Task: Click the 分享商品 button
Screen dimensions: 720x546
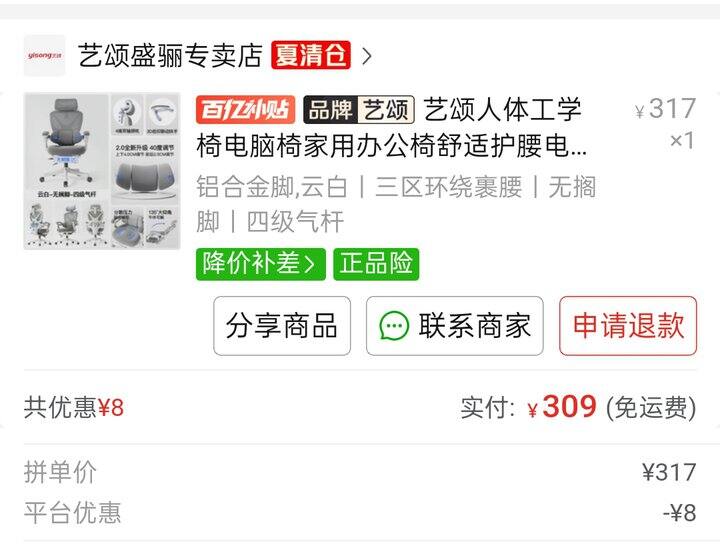Action: click(282, 326)
